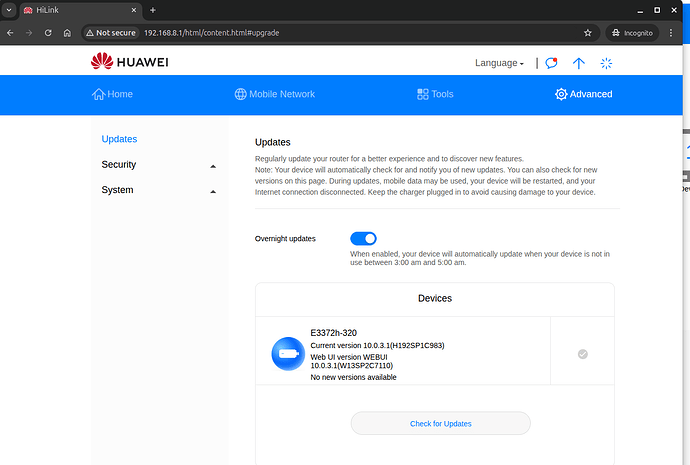This screenshot has width=690, height=465.
Task: Open a new browser tab
Action: [153, 10]
